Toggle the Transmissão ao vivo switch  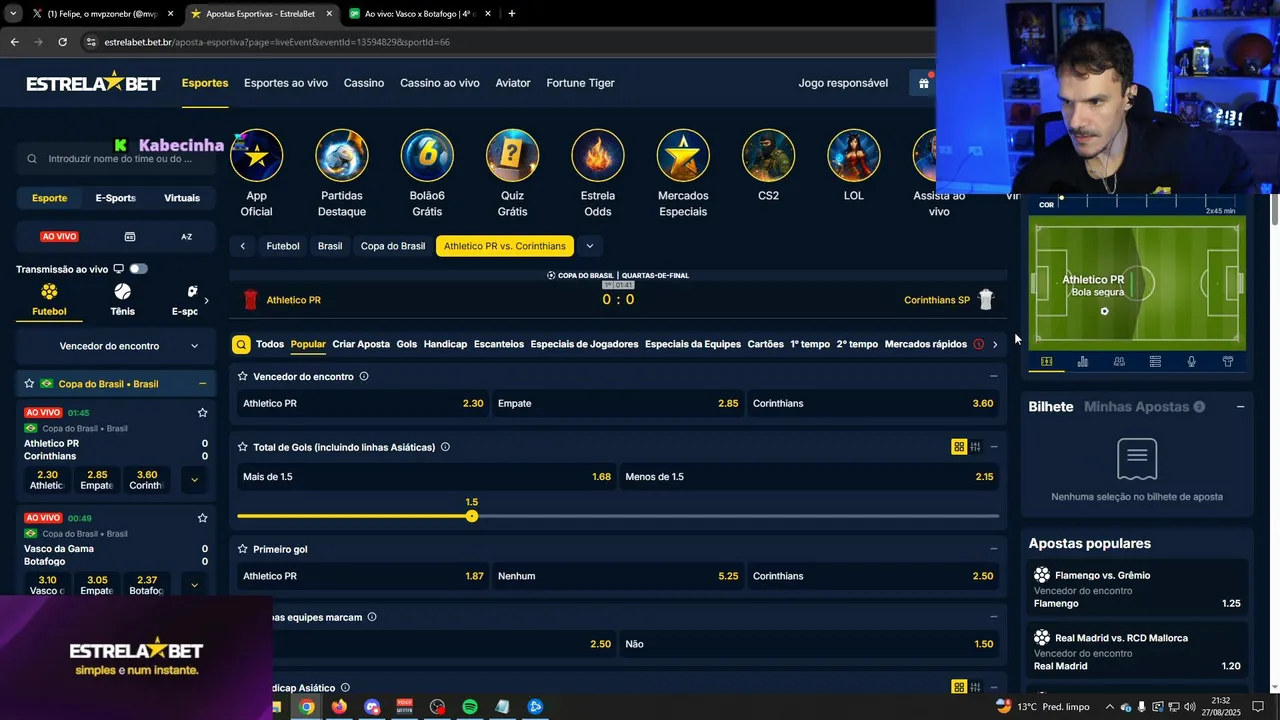pos(138,269)
